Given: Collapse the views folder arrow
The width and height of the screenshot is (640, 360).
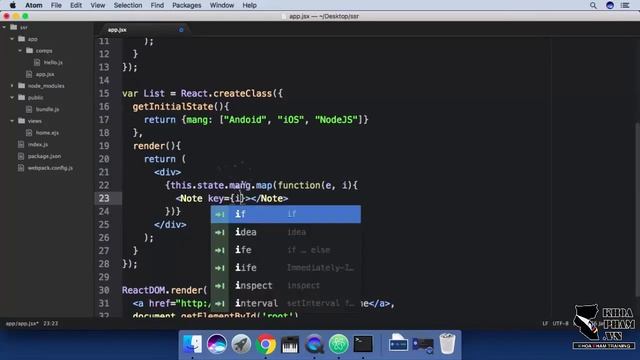Looking at the screenshot, I should (12, 121).
